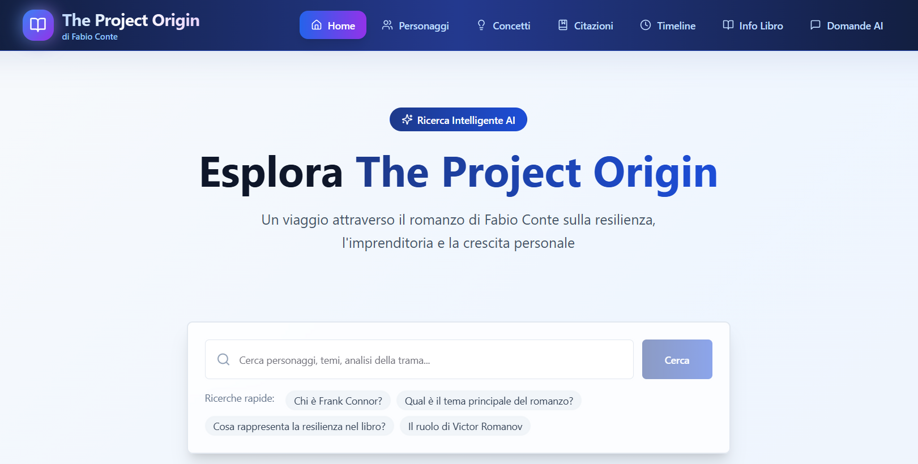Select "Il ruolo di Victor Romanov" quick search
Screen dimensions: 918x464
pos(465,427)
